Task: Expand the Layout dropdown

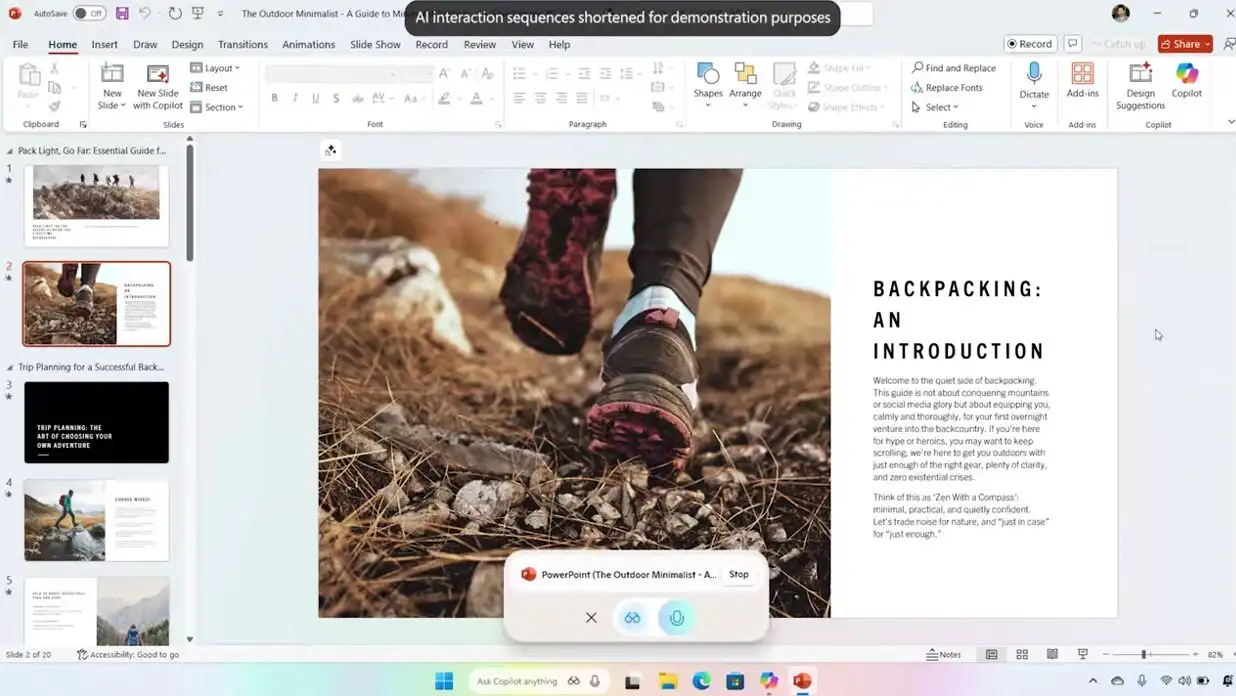Action: pyautogui.click(x=216, y=68)
